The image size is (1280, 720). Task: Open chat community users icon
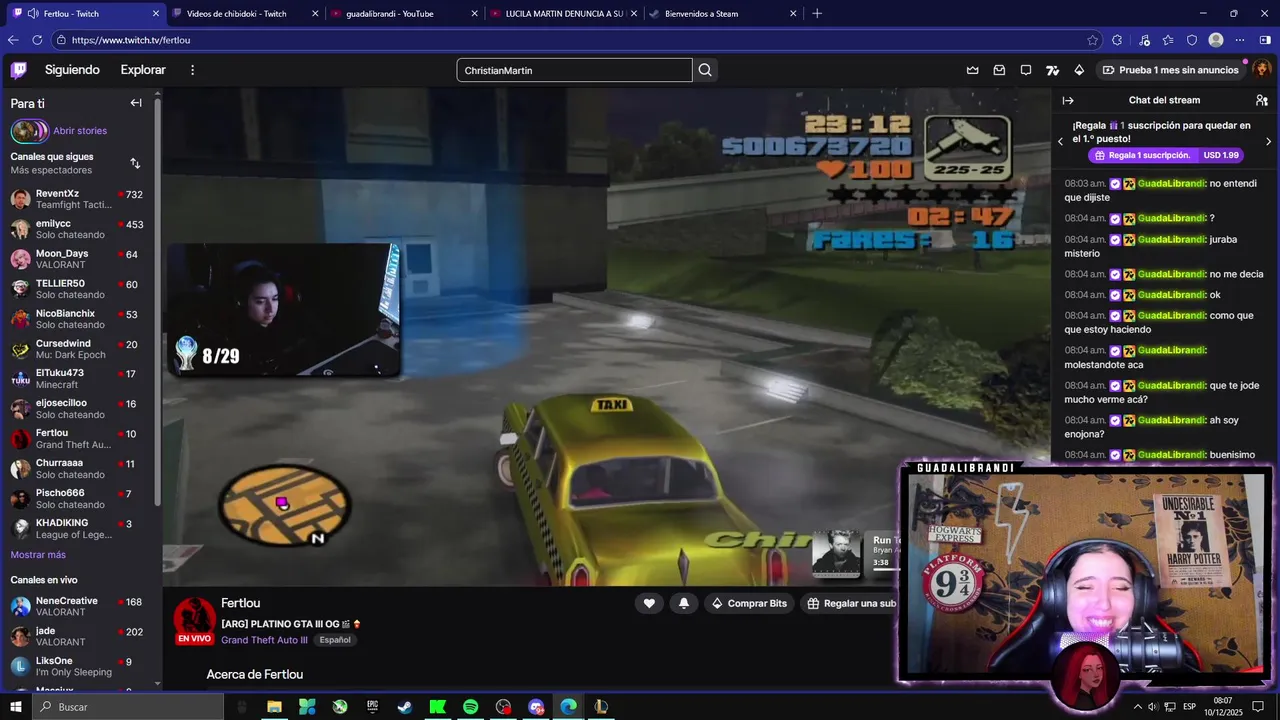pos(1262,100)
